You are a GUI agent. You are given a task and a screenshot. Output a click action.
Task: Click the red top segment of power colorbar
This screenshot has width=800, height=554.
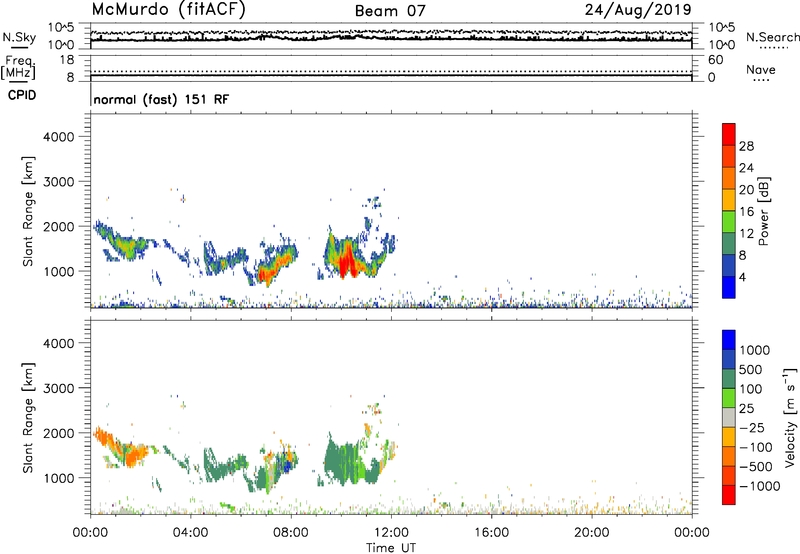pyautogui.click(x=729, y=134)
